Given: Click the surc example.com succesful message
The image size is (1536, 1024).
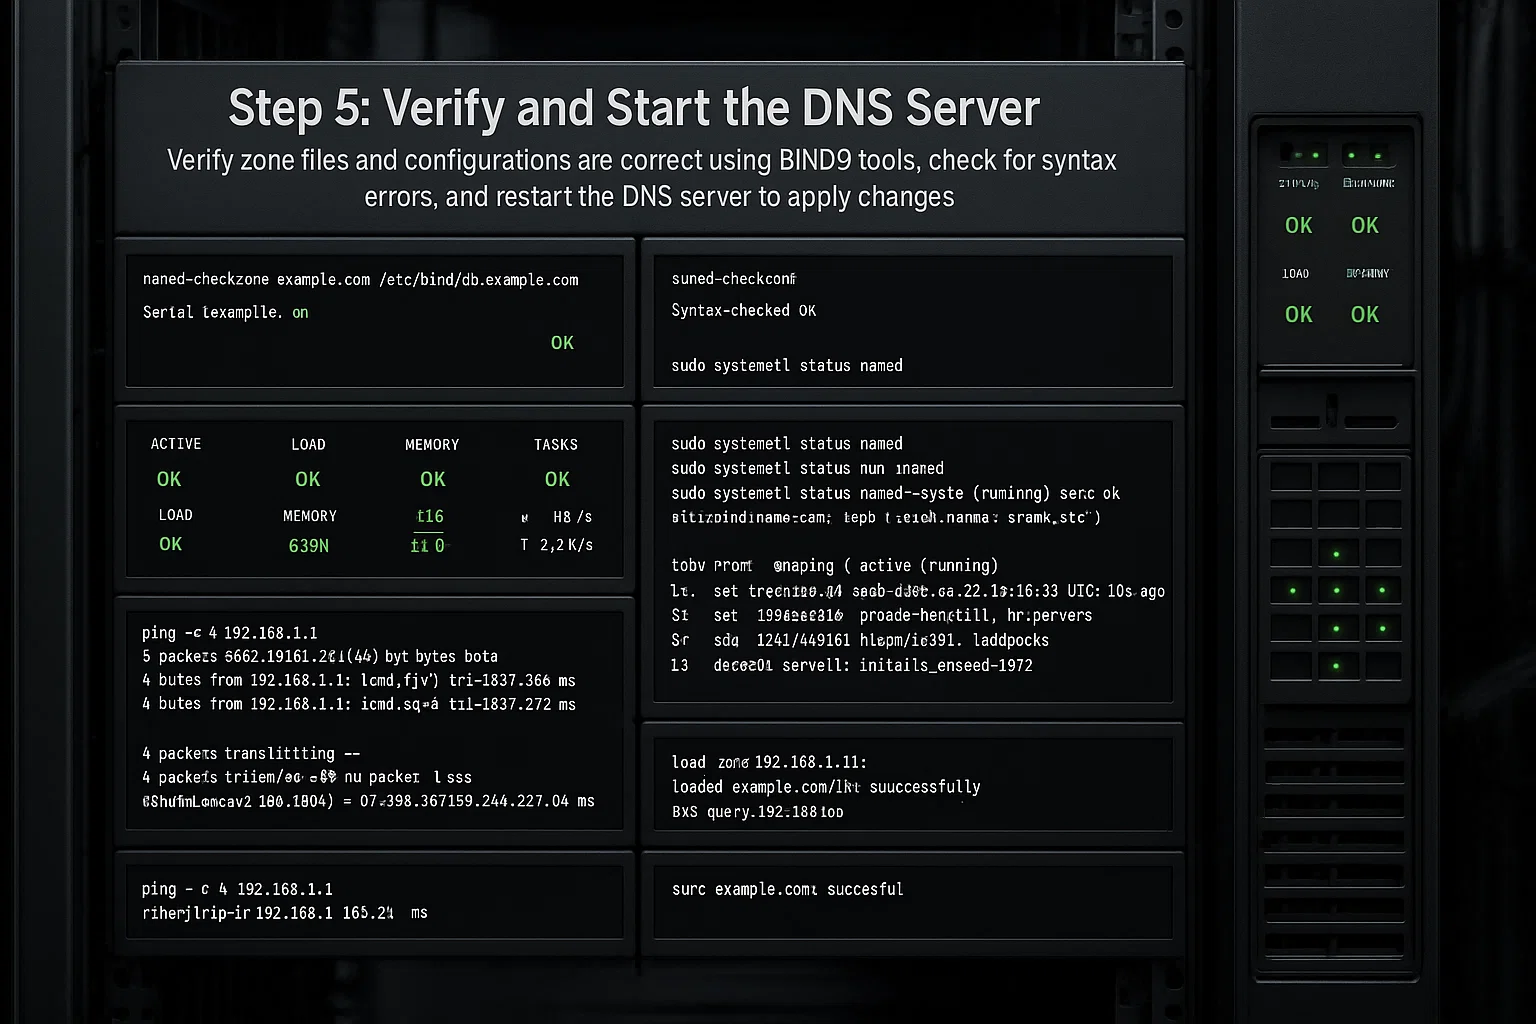Looking at the screenshot, I should (787, 888).
